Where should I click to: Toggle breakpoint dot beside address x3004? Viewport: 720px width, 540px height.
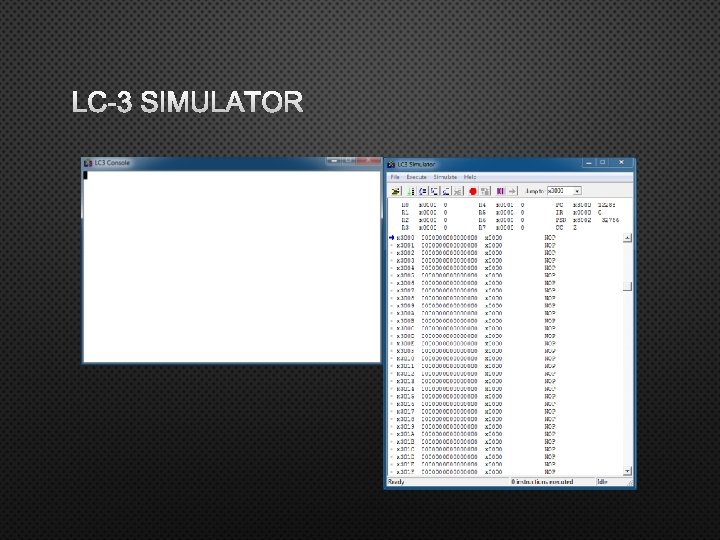click(x=392, y=268)
